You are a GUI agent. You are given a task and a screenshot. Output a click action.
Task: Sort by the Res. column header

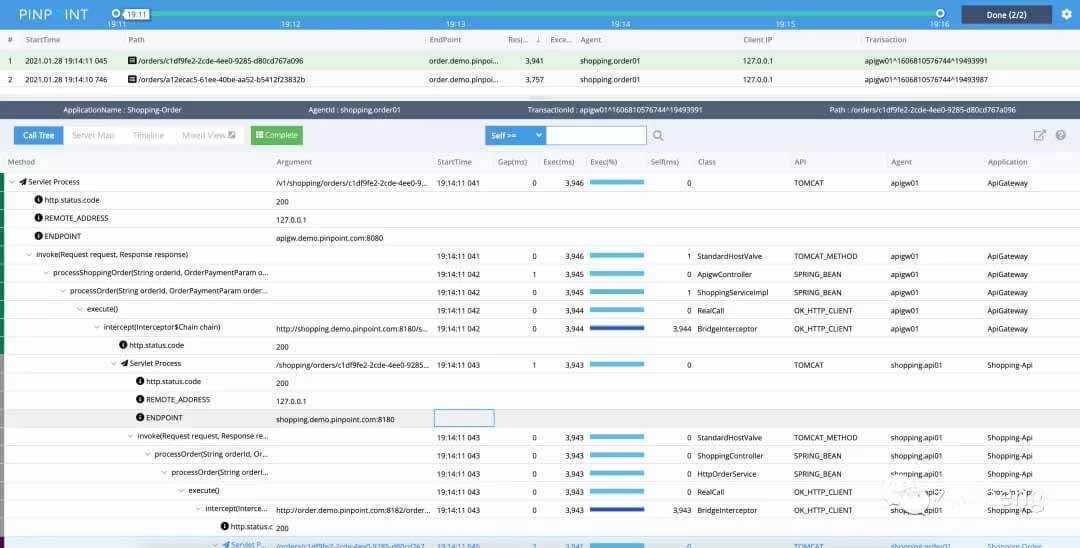click(x=519, y=40)
